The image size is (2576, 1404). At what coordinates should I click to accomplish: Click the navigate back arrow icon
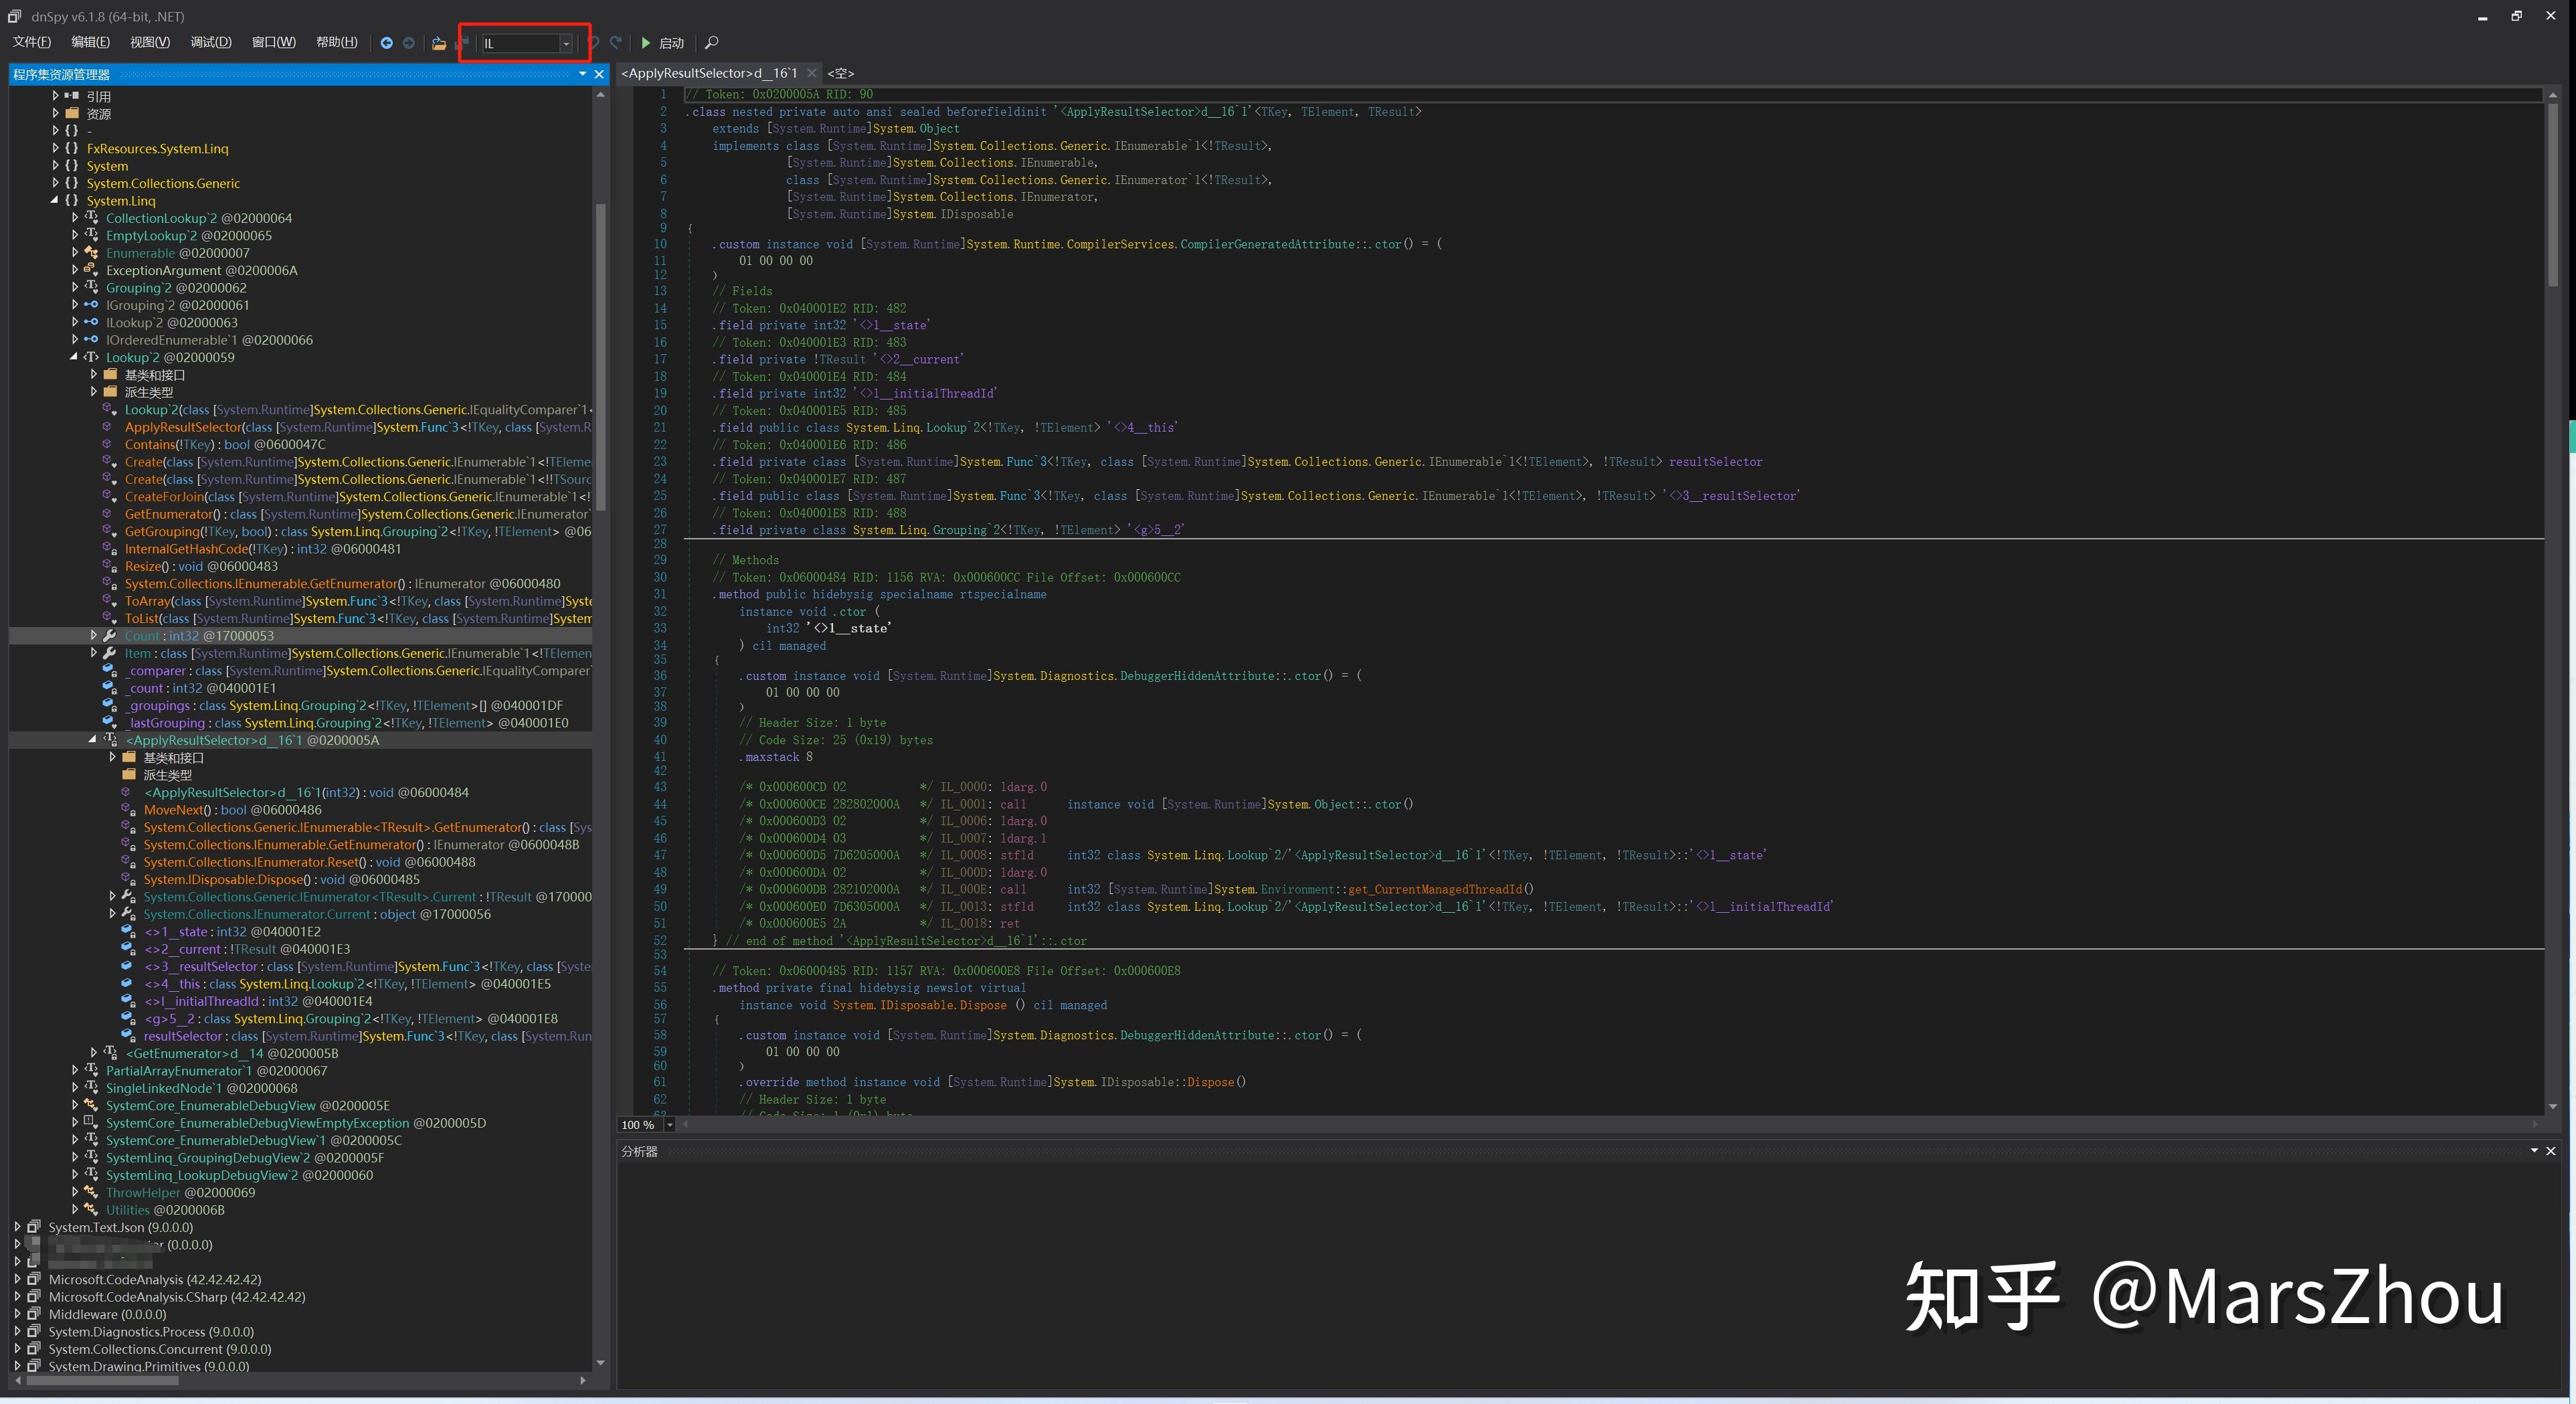[x=387, y=43]
